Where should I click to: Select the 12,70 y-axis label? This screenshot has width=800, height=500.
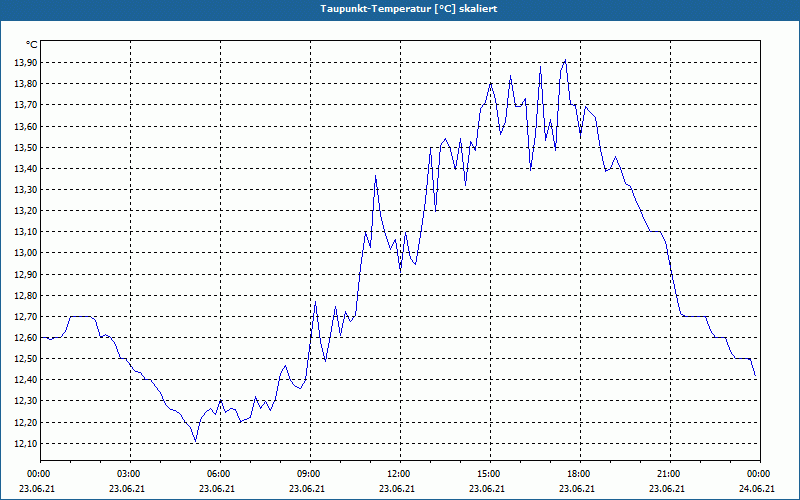(26, 317)
